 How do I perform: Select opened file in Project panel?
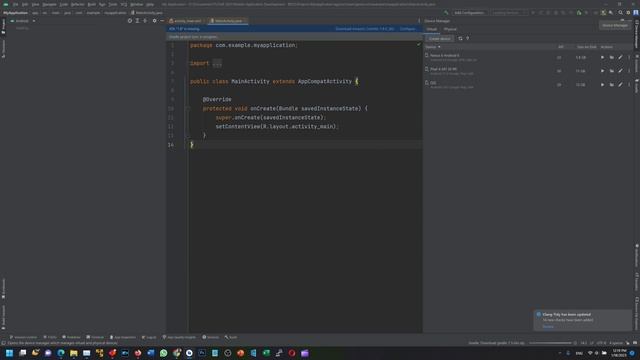[x=130, y=21]
